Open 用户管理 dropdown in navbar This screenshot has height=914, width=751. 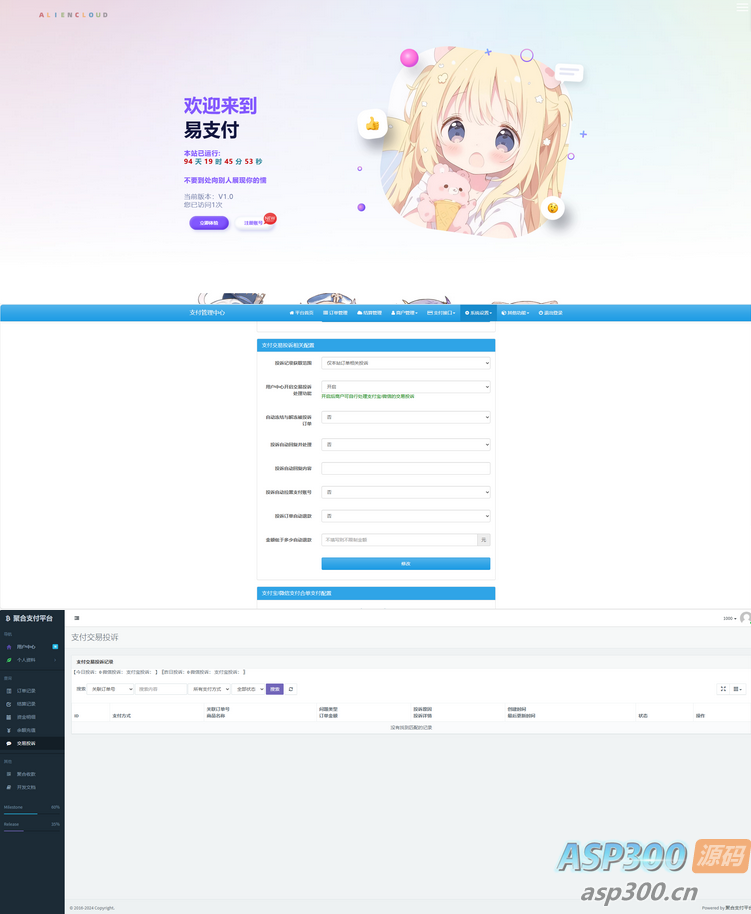(x=404, y=313)
